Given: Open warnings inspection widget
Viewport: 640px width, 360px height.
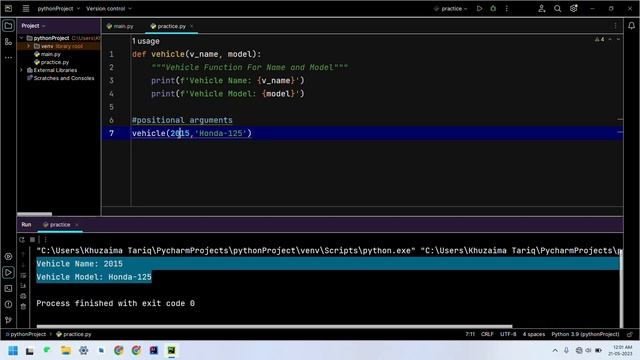Looking at the screenshot, I should (599, 39).
